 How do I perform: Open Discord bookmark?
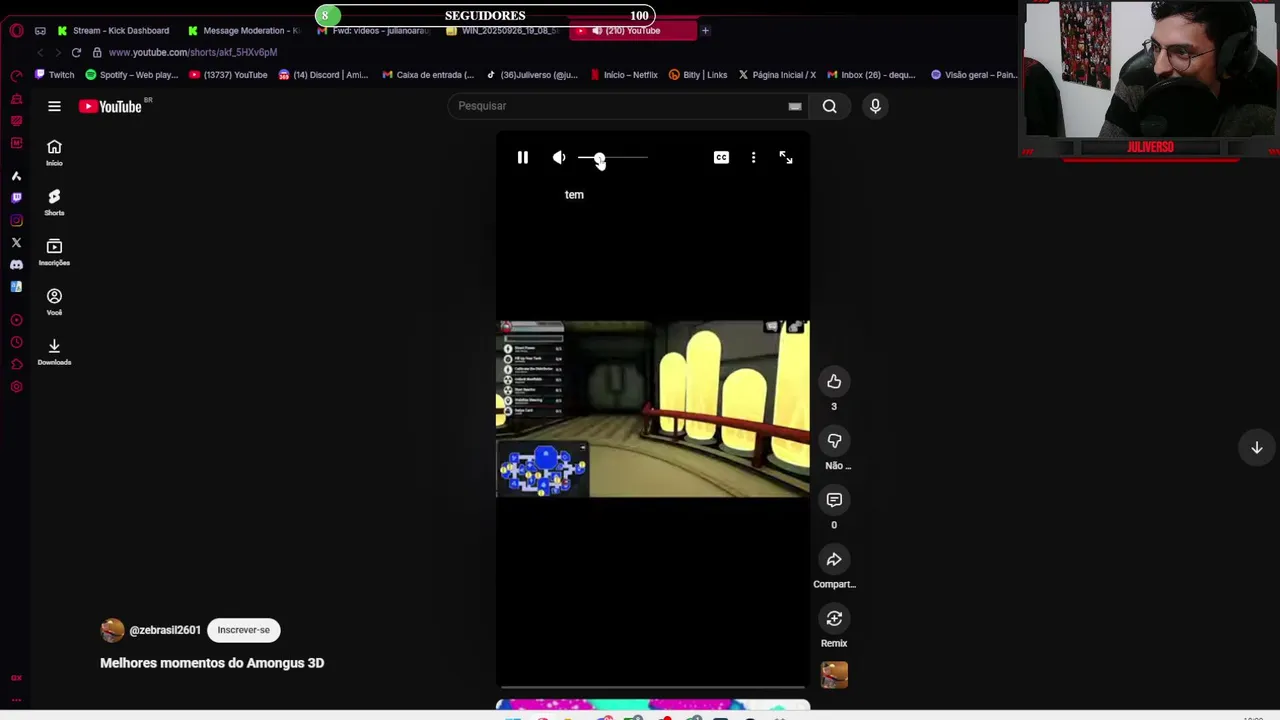pos(323,74)
